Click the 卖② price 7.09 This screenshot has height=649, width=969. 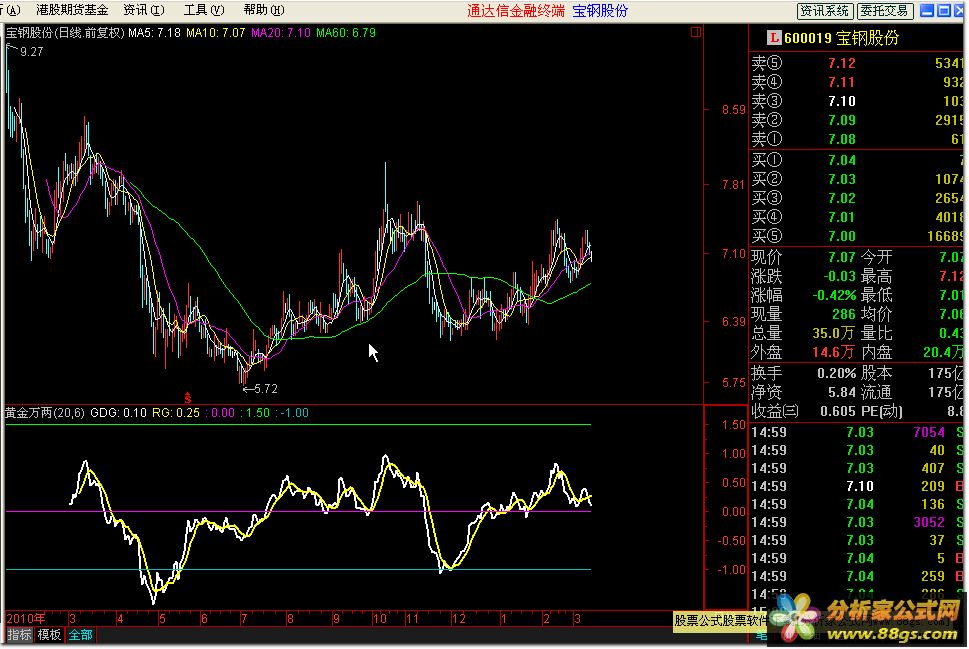coord(842,121)
